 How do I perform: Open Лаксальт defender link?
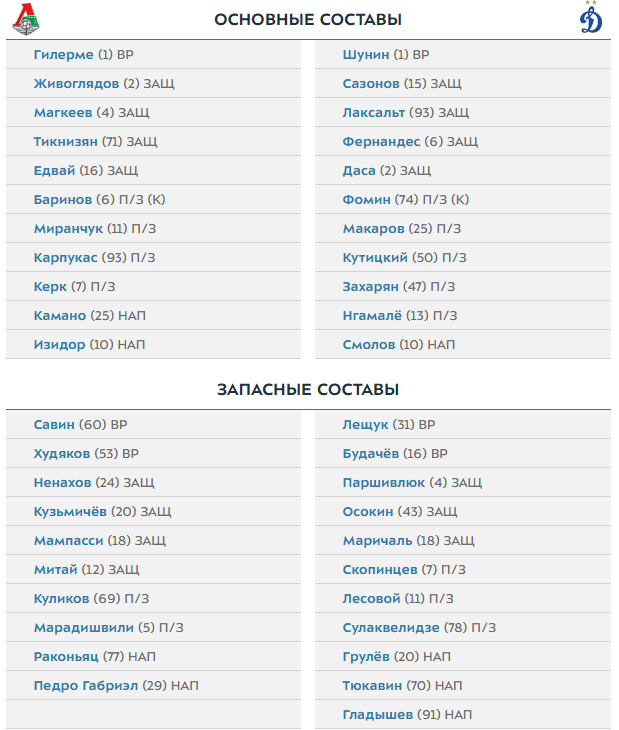click(374, 113)
